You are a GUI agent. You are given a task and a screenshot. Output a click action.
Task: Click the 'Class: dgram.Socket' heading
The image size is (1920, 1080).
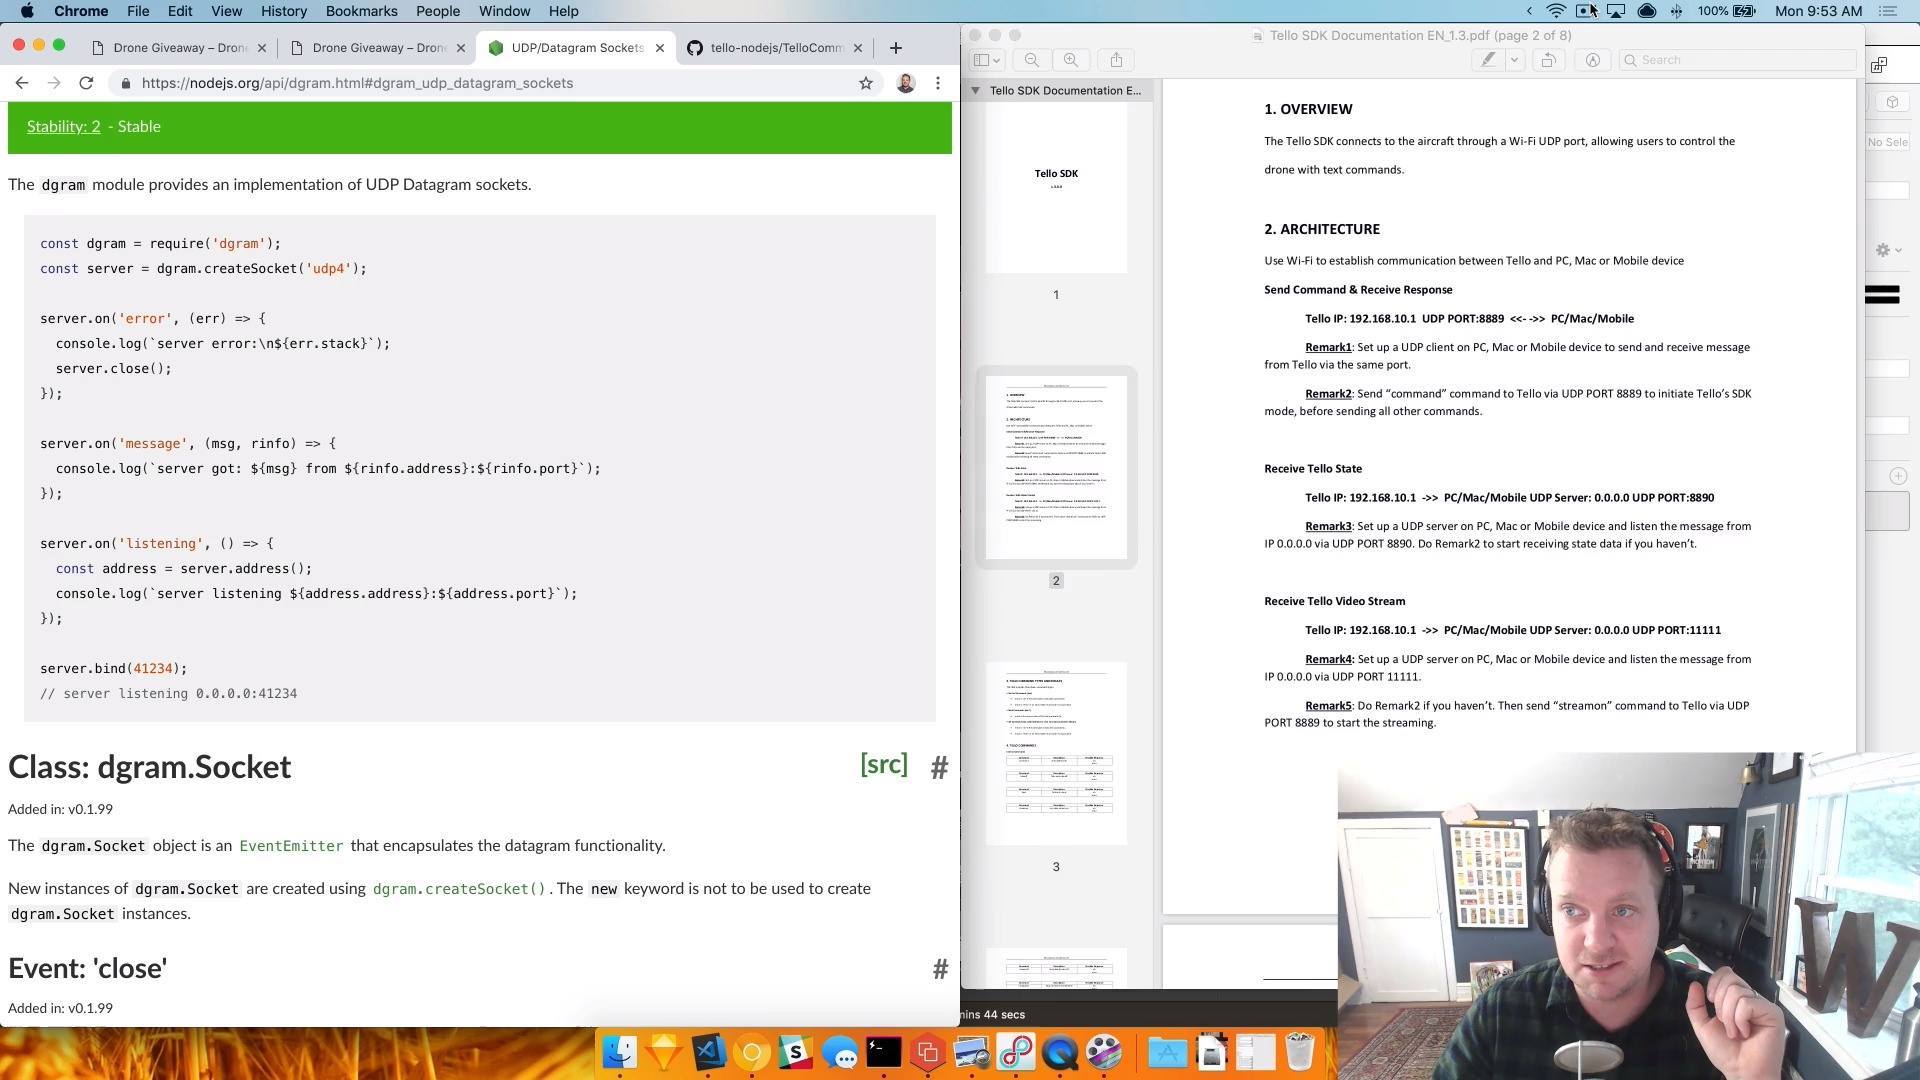click(x=150, y=768)
